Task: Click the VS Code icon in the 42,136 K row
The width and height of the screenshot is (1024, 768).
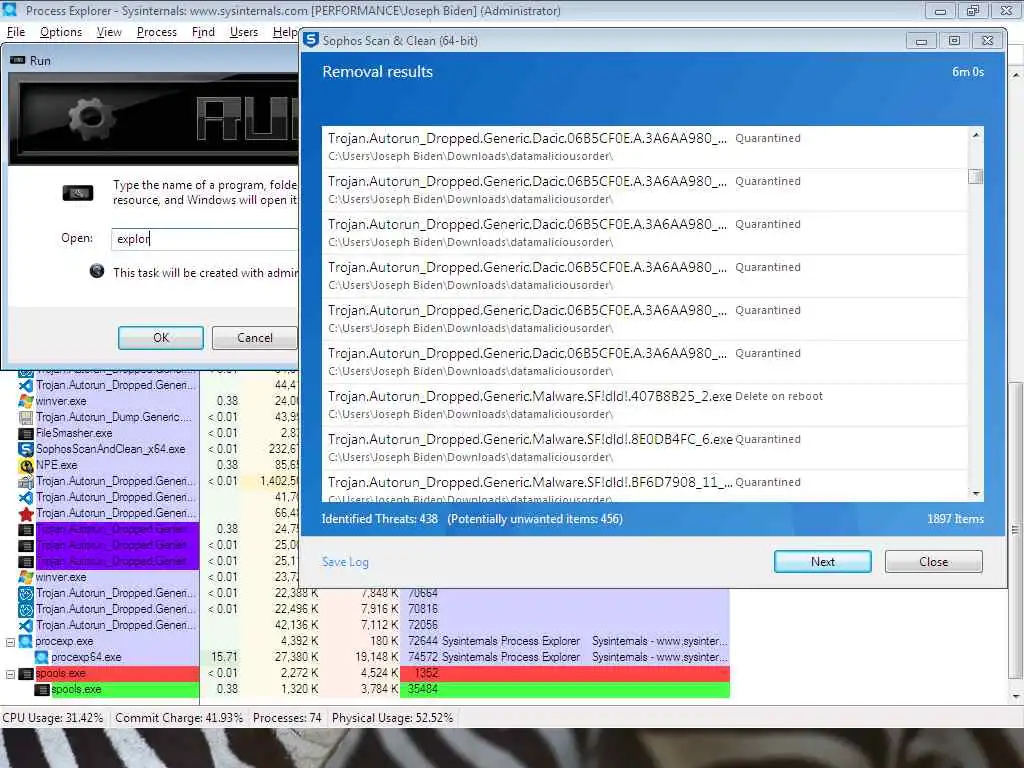Action: 25,625
